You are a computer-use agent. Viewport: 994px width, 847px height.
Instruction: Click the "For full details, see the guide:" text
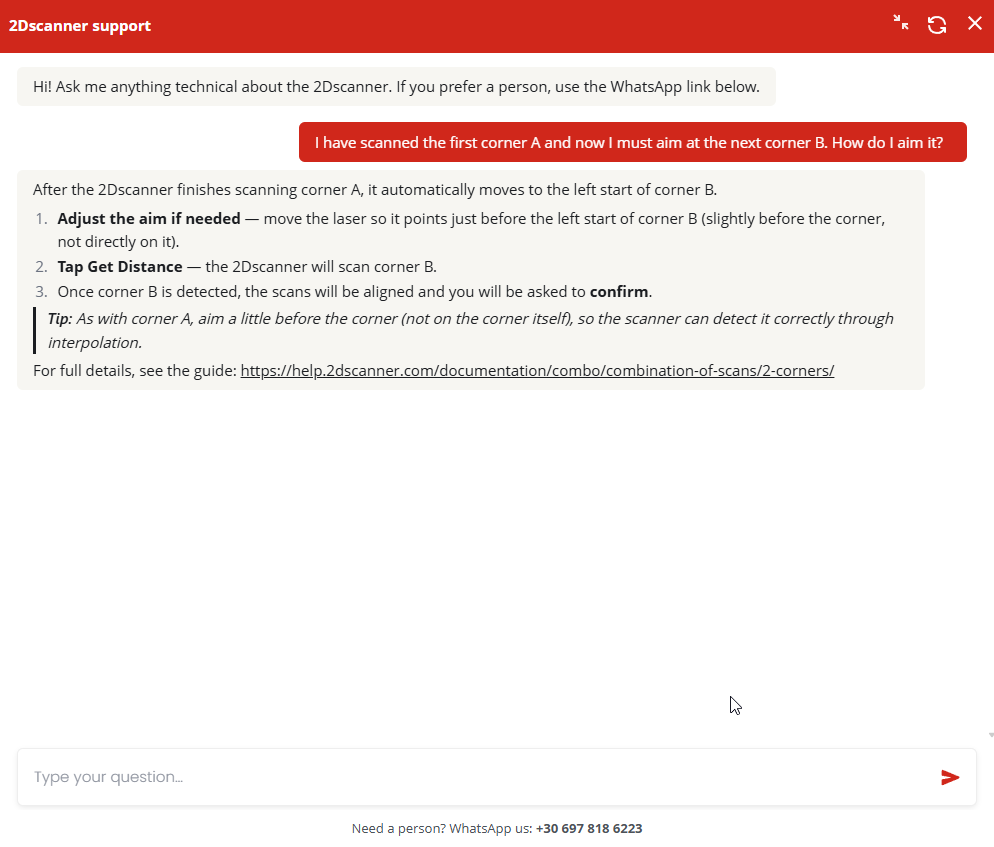click(x=135, y=370)
